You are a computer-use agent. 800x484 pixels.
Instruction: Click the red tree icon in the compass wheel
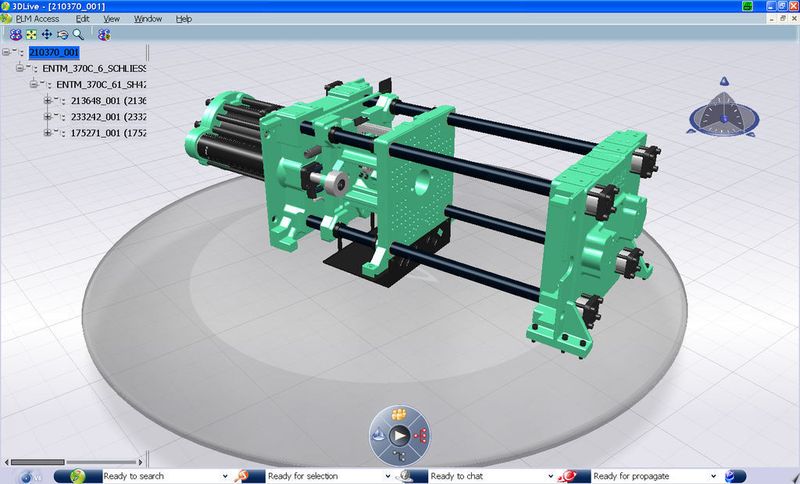pos(421,436)
